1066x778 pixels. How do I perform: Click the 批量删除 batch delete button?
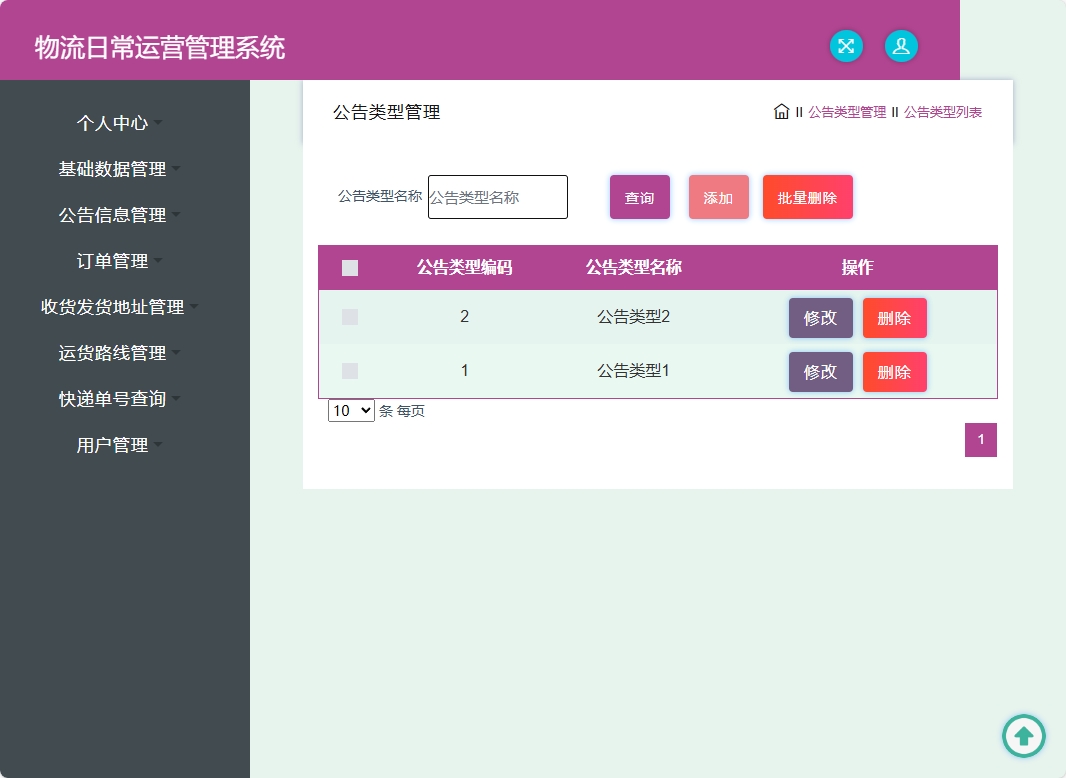point(807,197)
